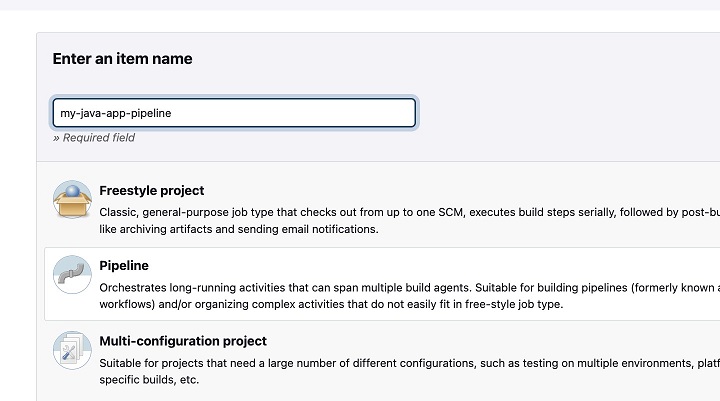Screen dimensions: 720x401
Task: Click 'like archiving artifacts and sending email' line
Action: click(239, 229)
